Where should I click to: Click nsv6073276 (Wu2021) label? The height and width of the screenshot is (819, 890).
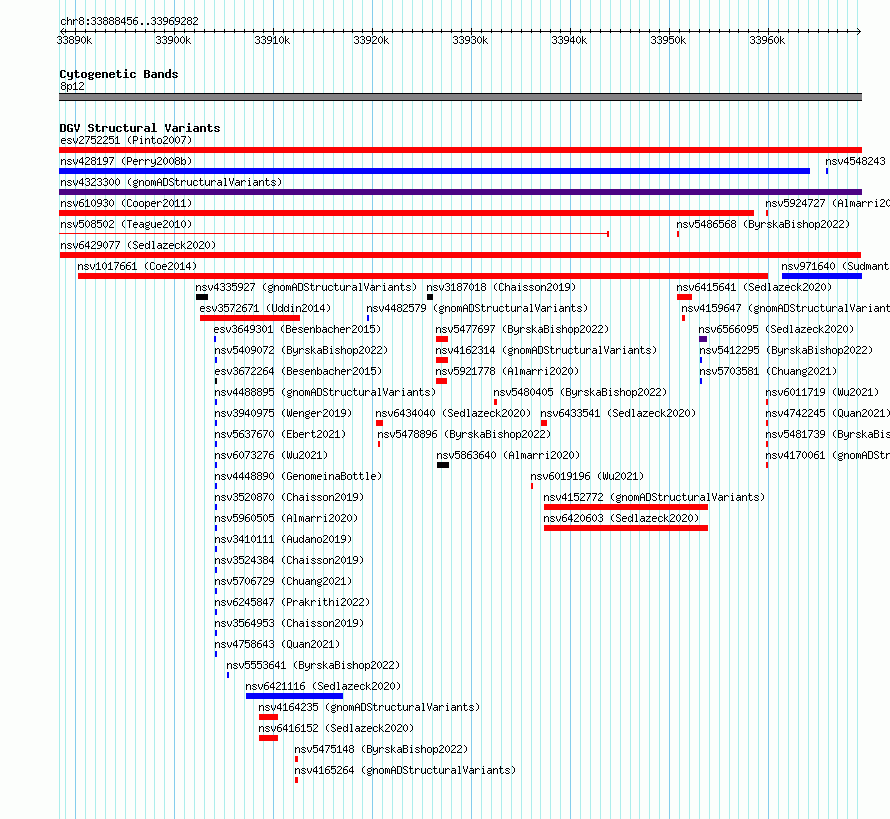pyautogui.click(x=271, y=455)
